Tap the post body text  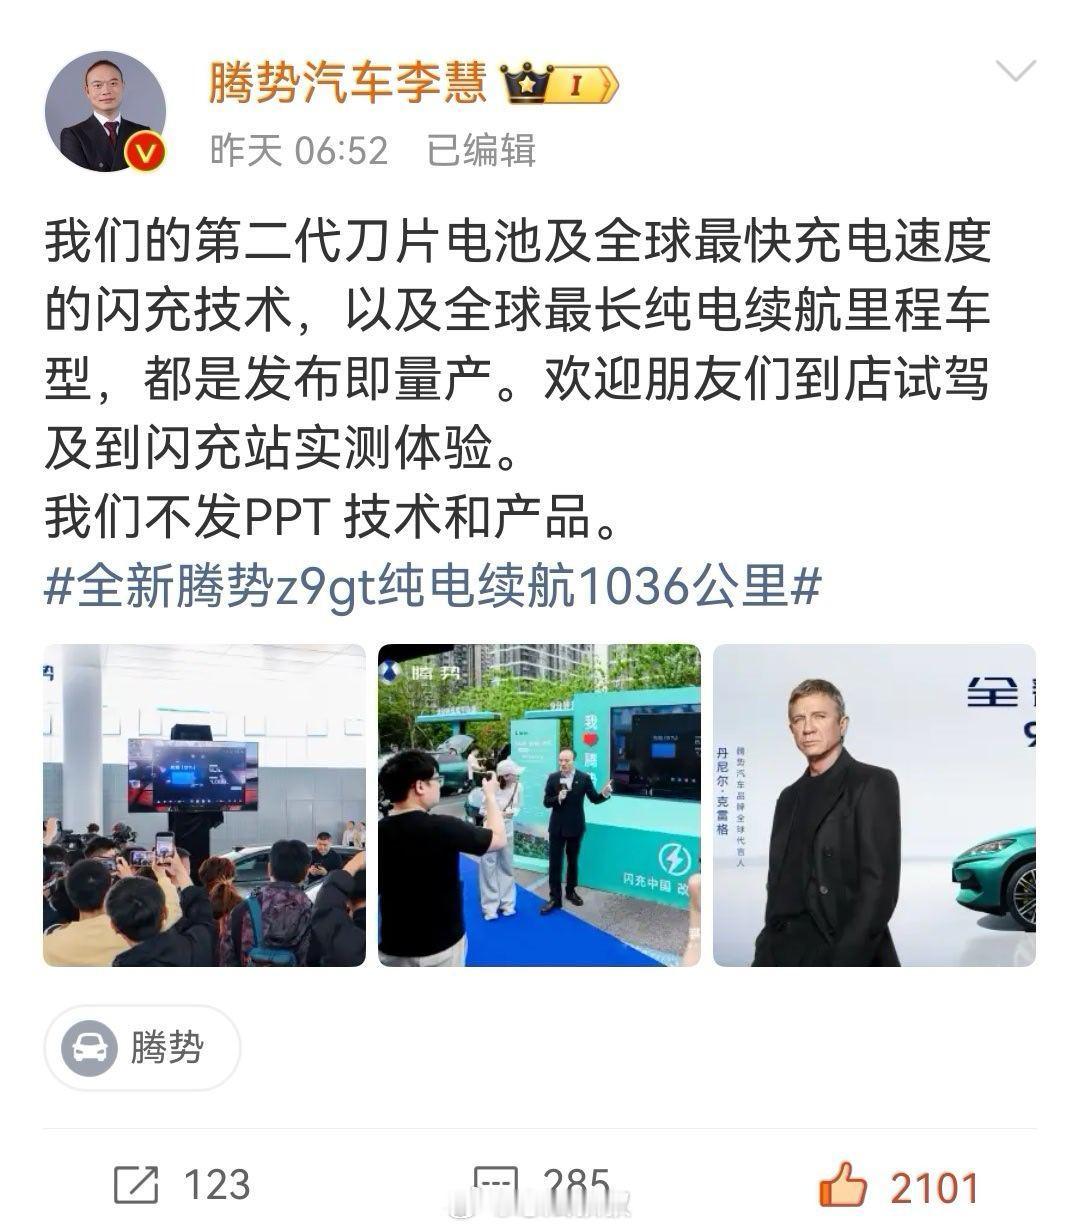click(517, 379)
